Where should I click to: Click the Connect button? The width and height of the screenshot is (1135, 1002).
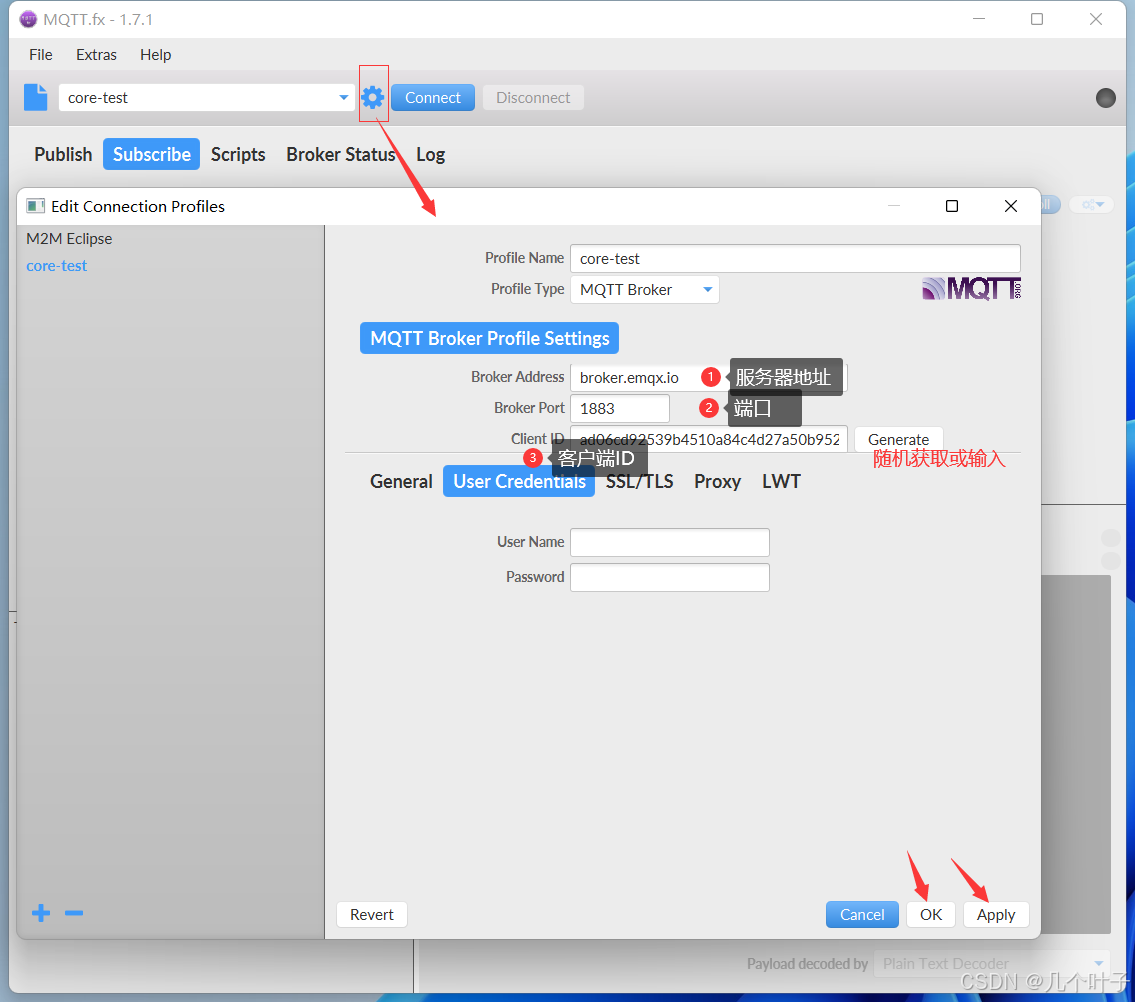[433, 98]
